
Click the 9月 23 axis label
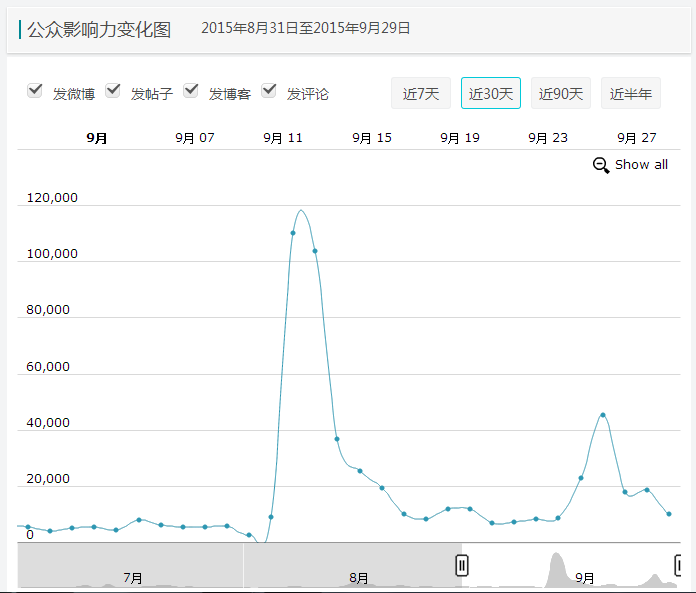548,138
